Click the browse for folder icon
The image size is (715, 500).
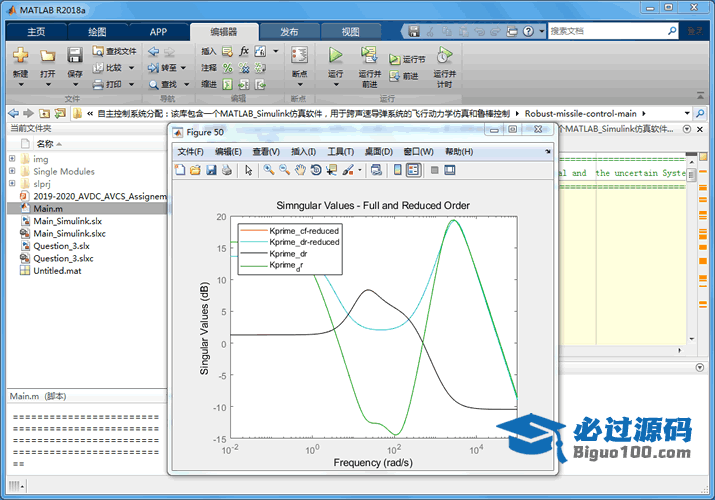(x=60, y=113)
